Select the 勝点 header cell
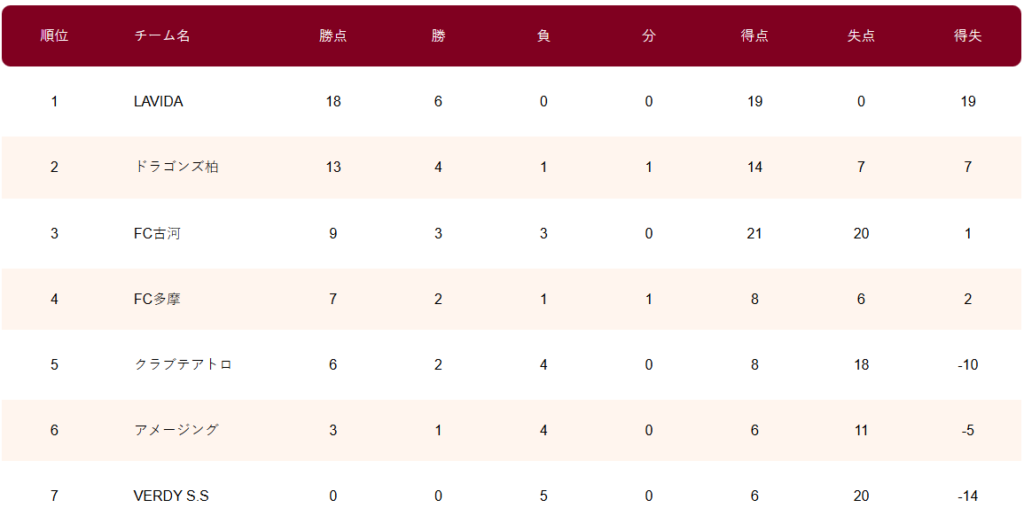This screenshot has height=531, width=1024. coord(333,36)
